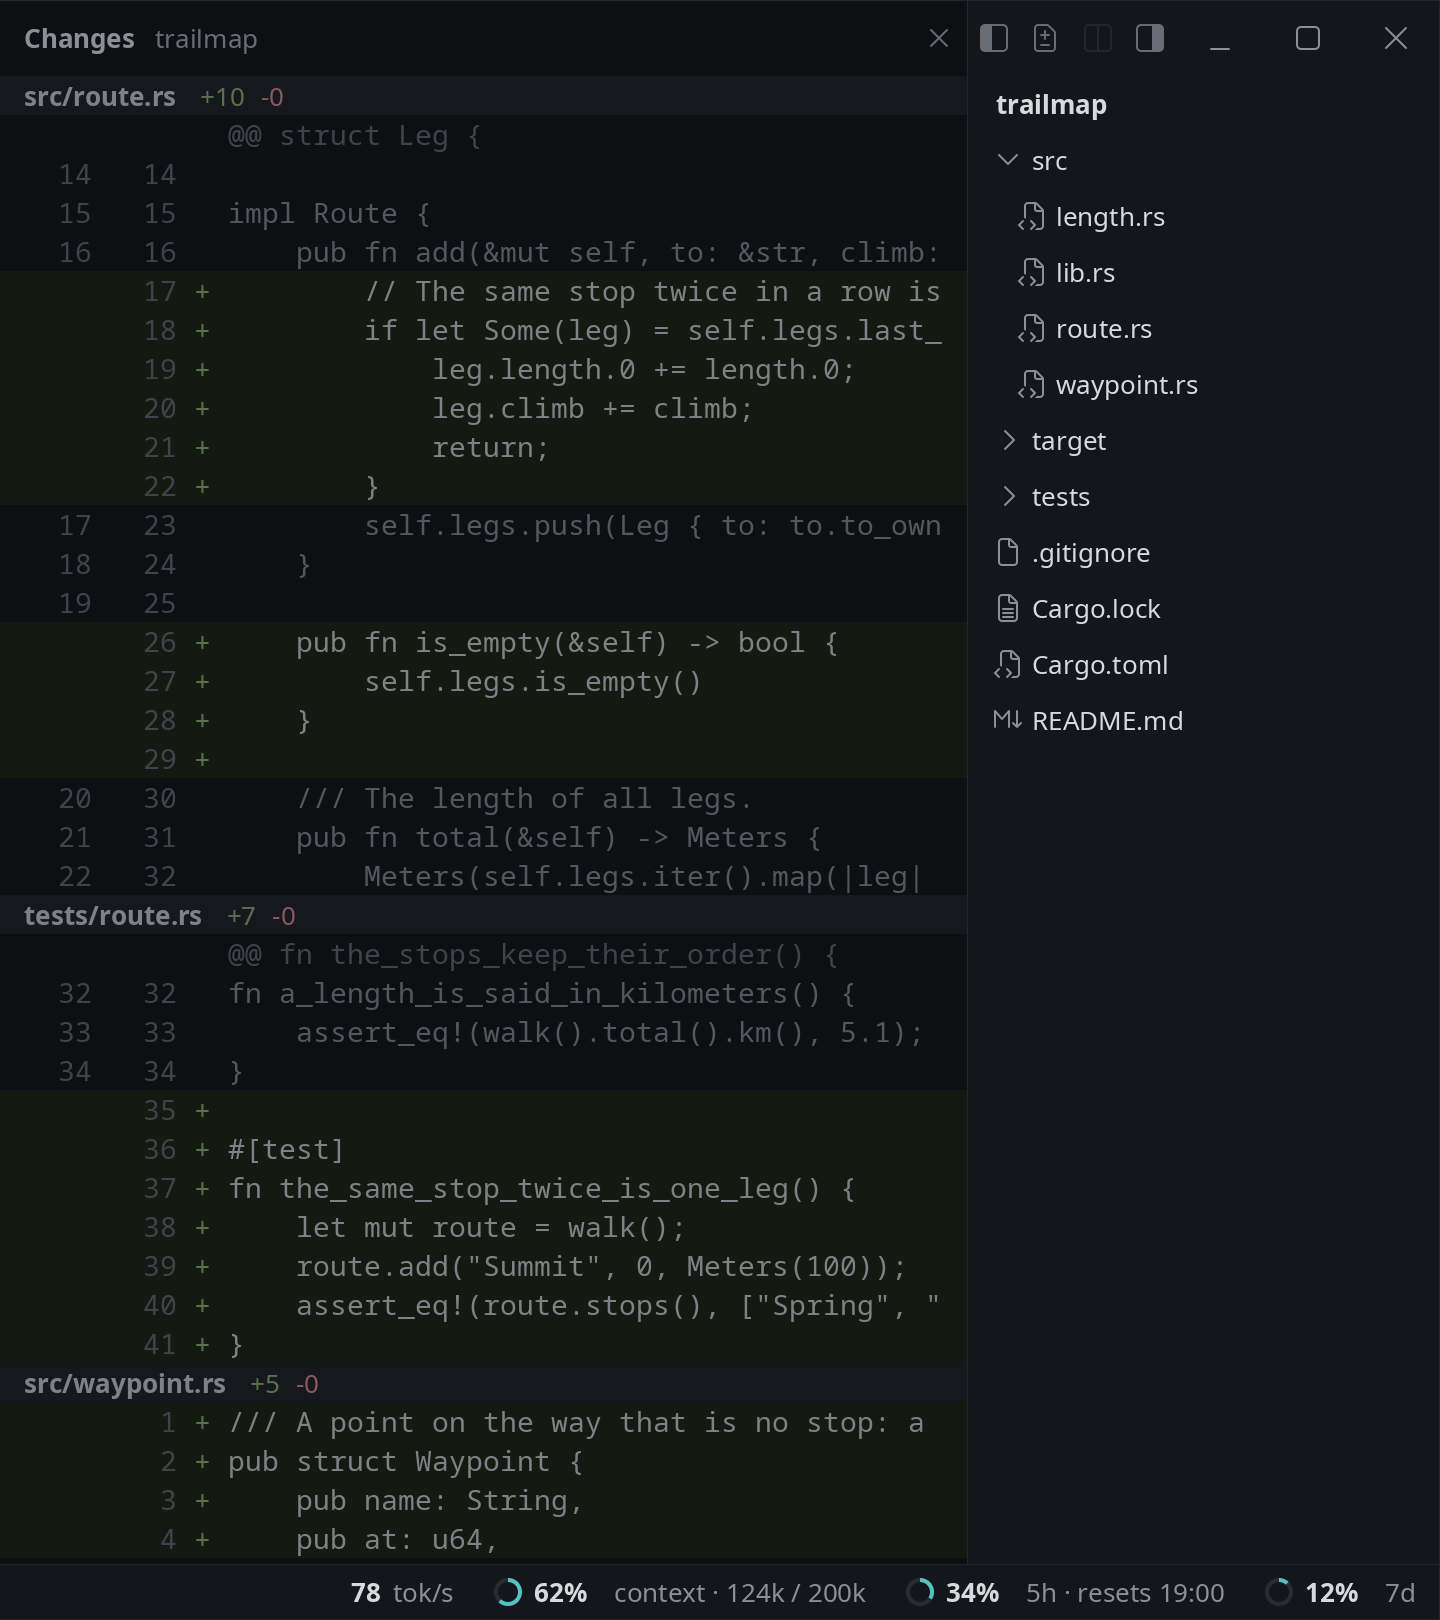Toggle the left sidebar panel icon
The width and height of the screenshot is (1440, 1620).
(x=994, y=38)
